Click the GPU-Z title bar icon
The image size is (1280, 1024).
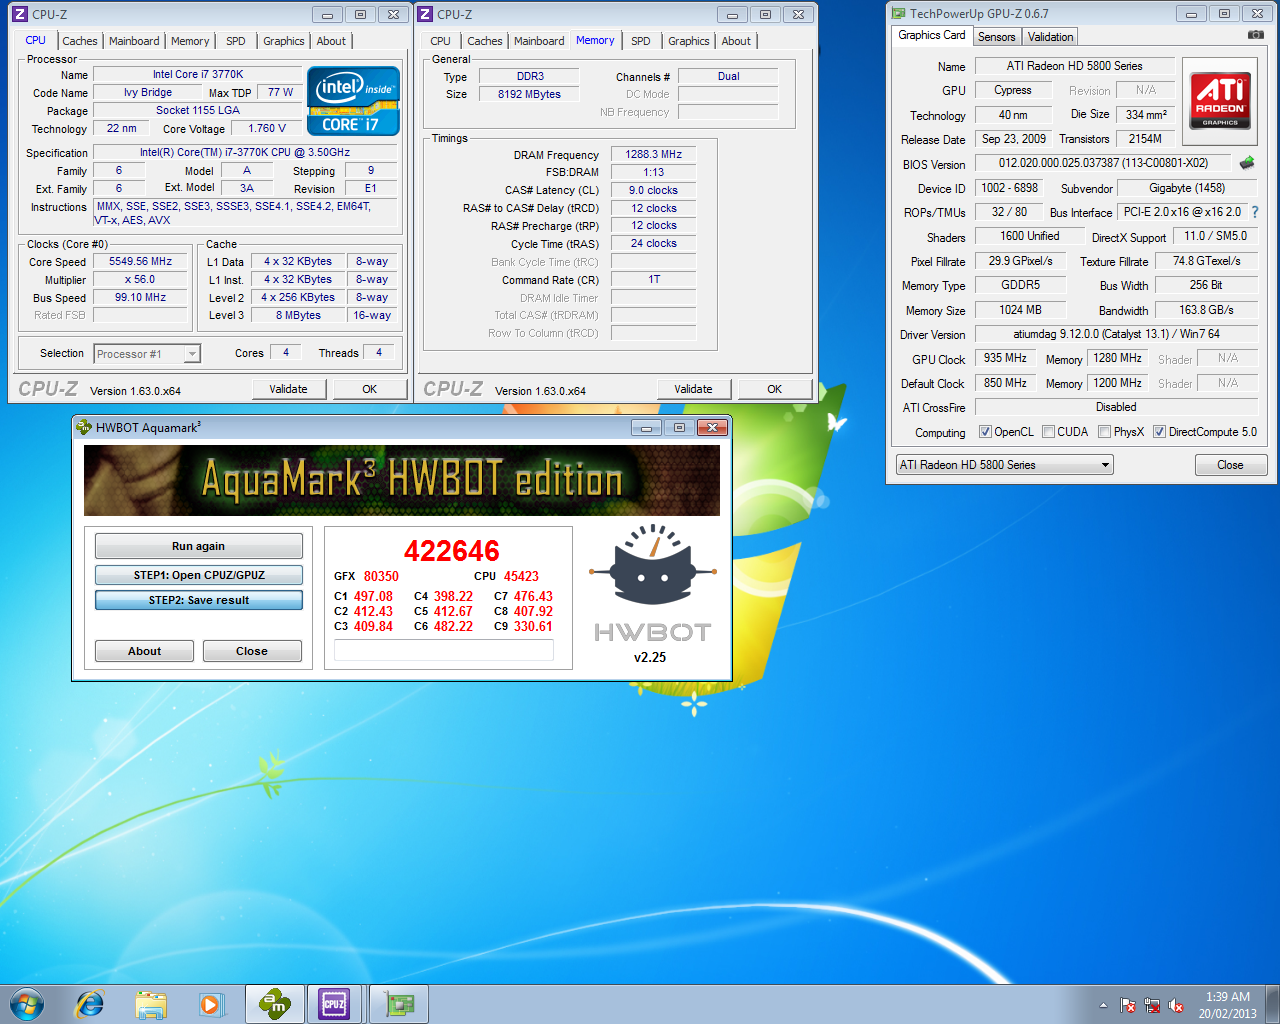[x=898, y=13]
